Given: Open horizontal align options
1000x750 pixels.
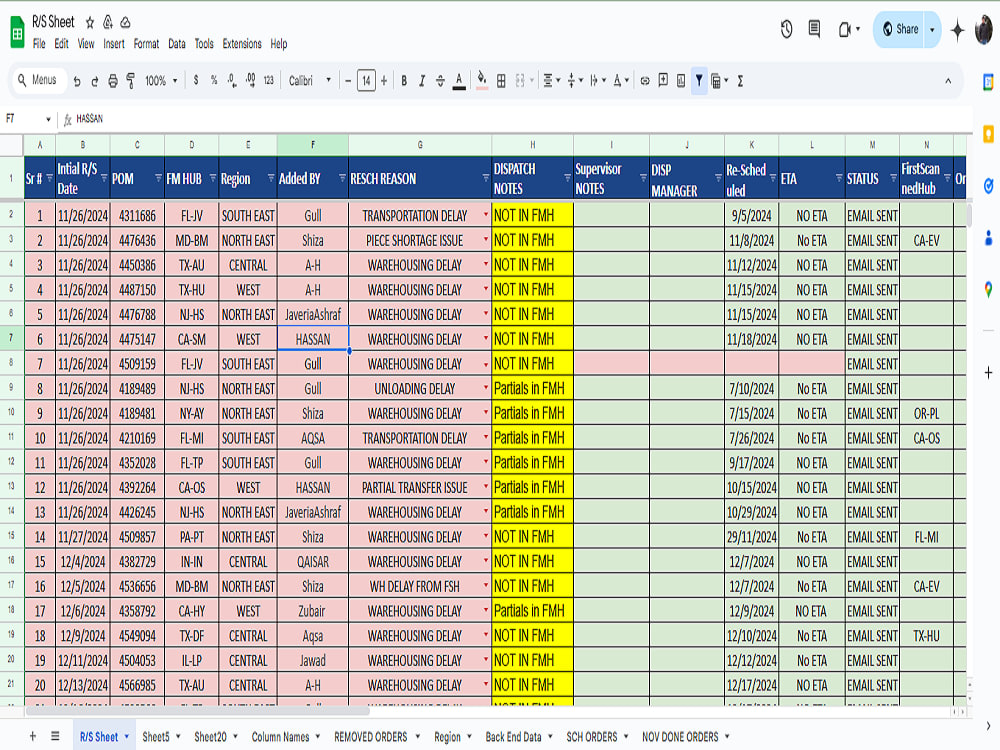Looking at the screenshot, I should [551, 81].
